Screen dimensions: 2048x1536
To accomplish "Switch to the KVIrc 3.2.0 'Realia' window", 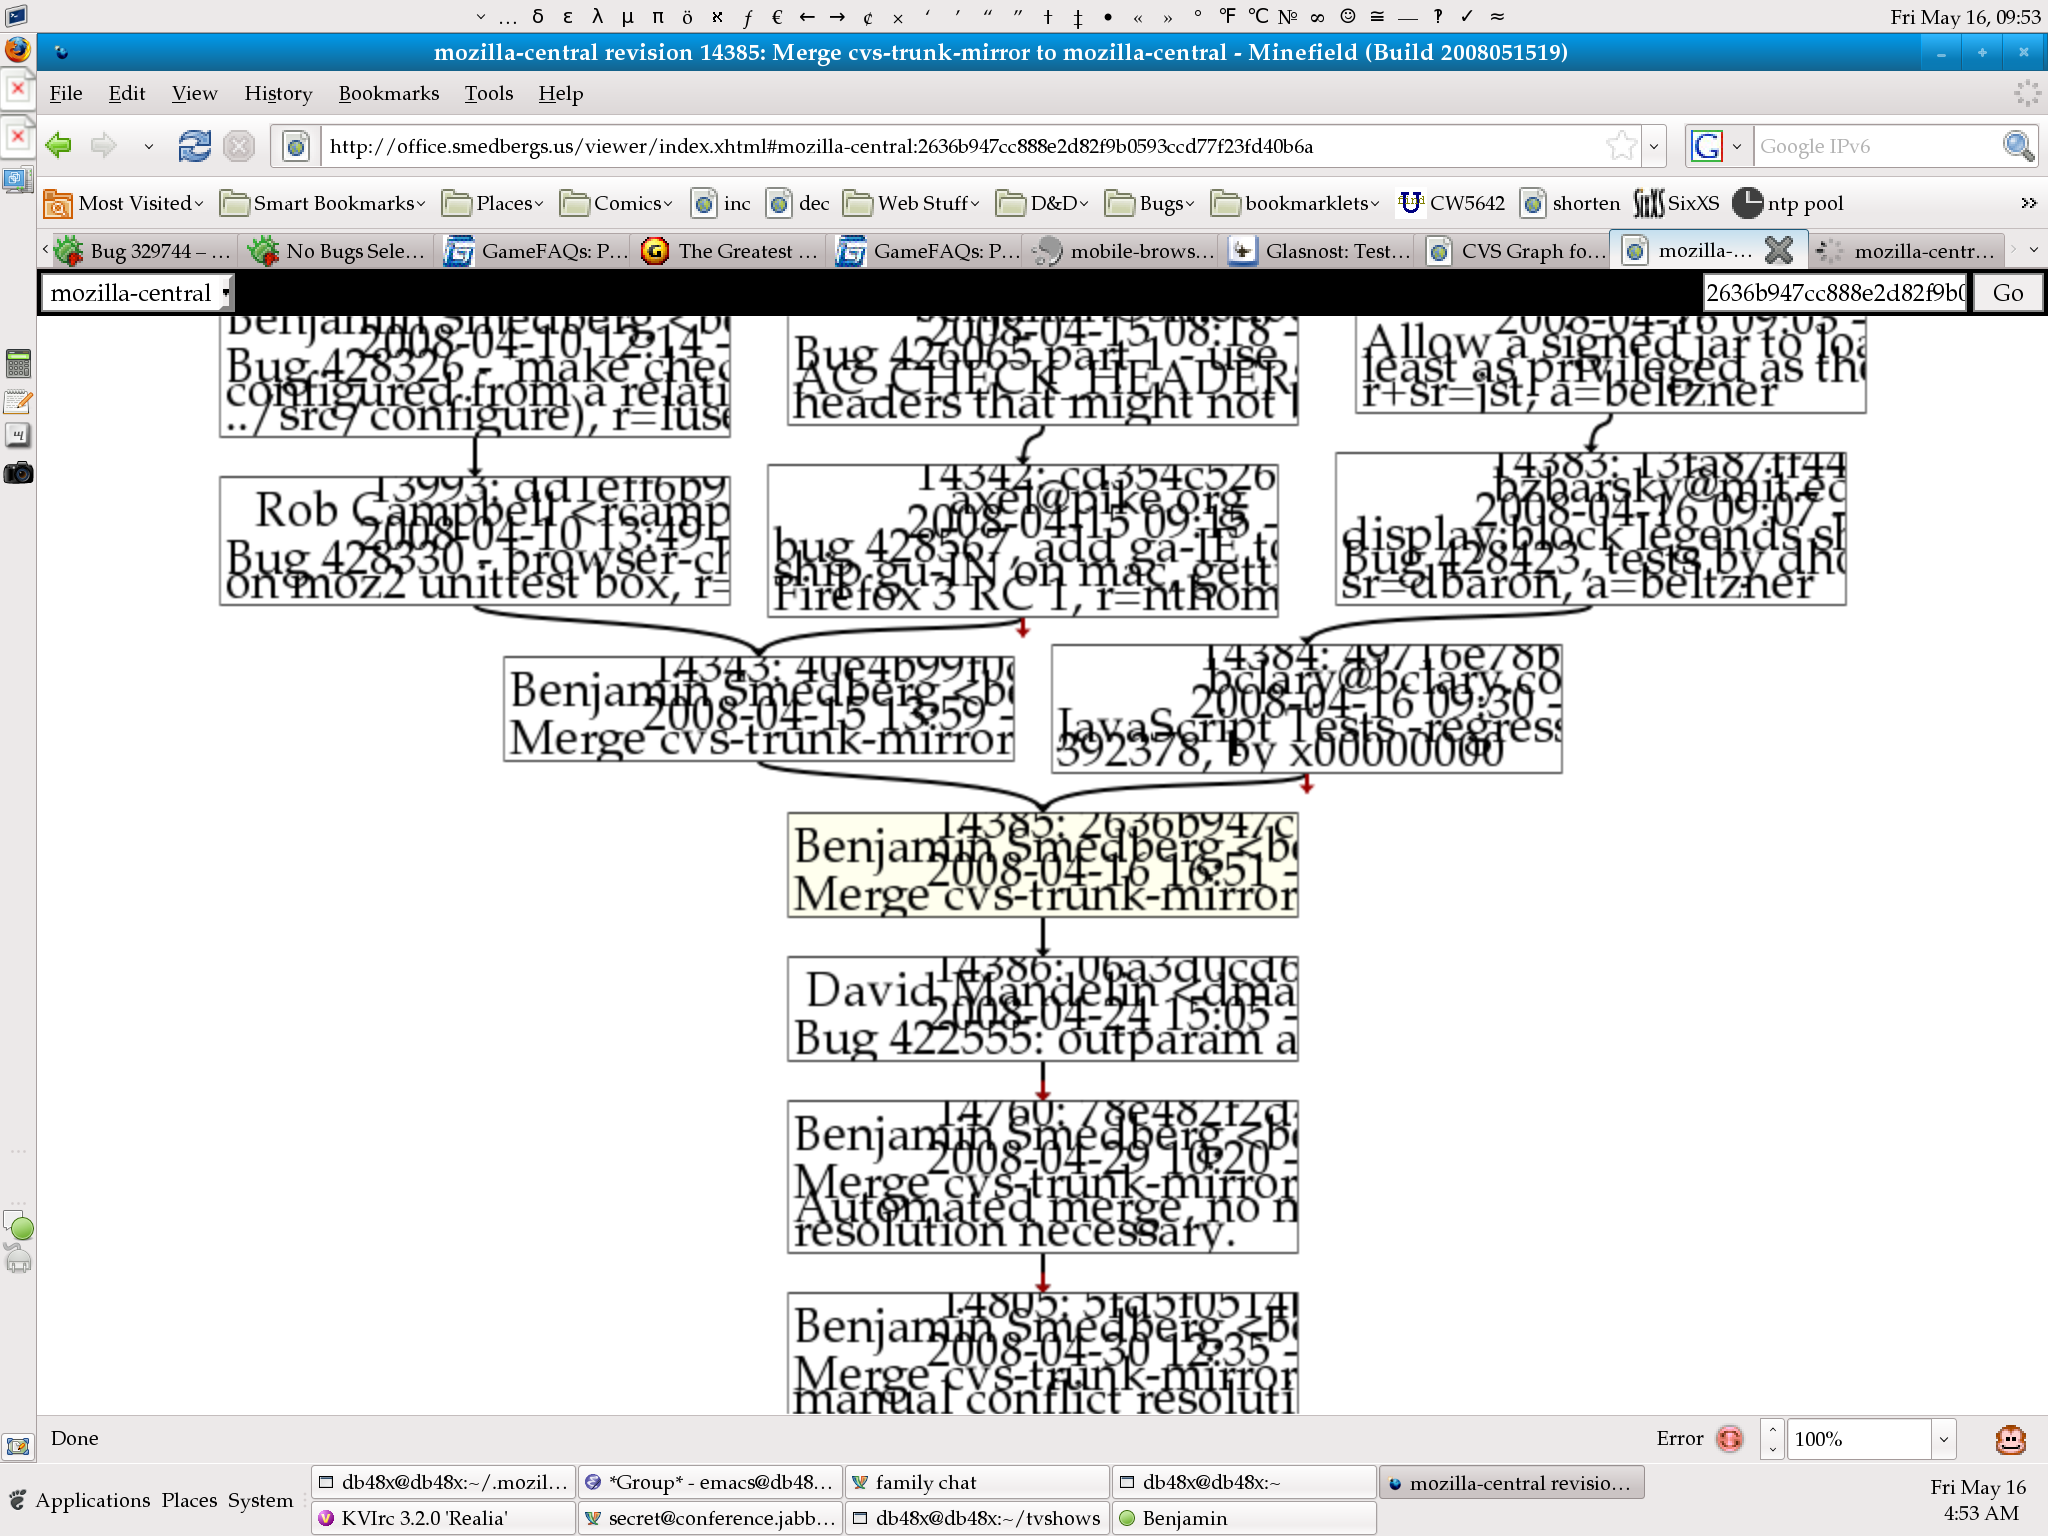I will 444,1518.
